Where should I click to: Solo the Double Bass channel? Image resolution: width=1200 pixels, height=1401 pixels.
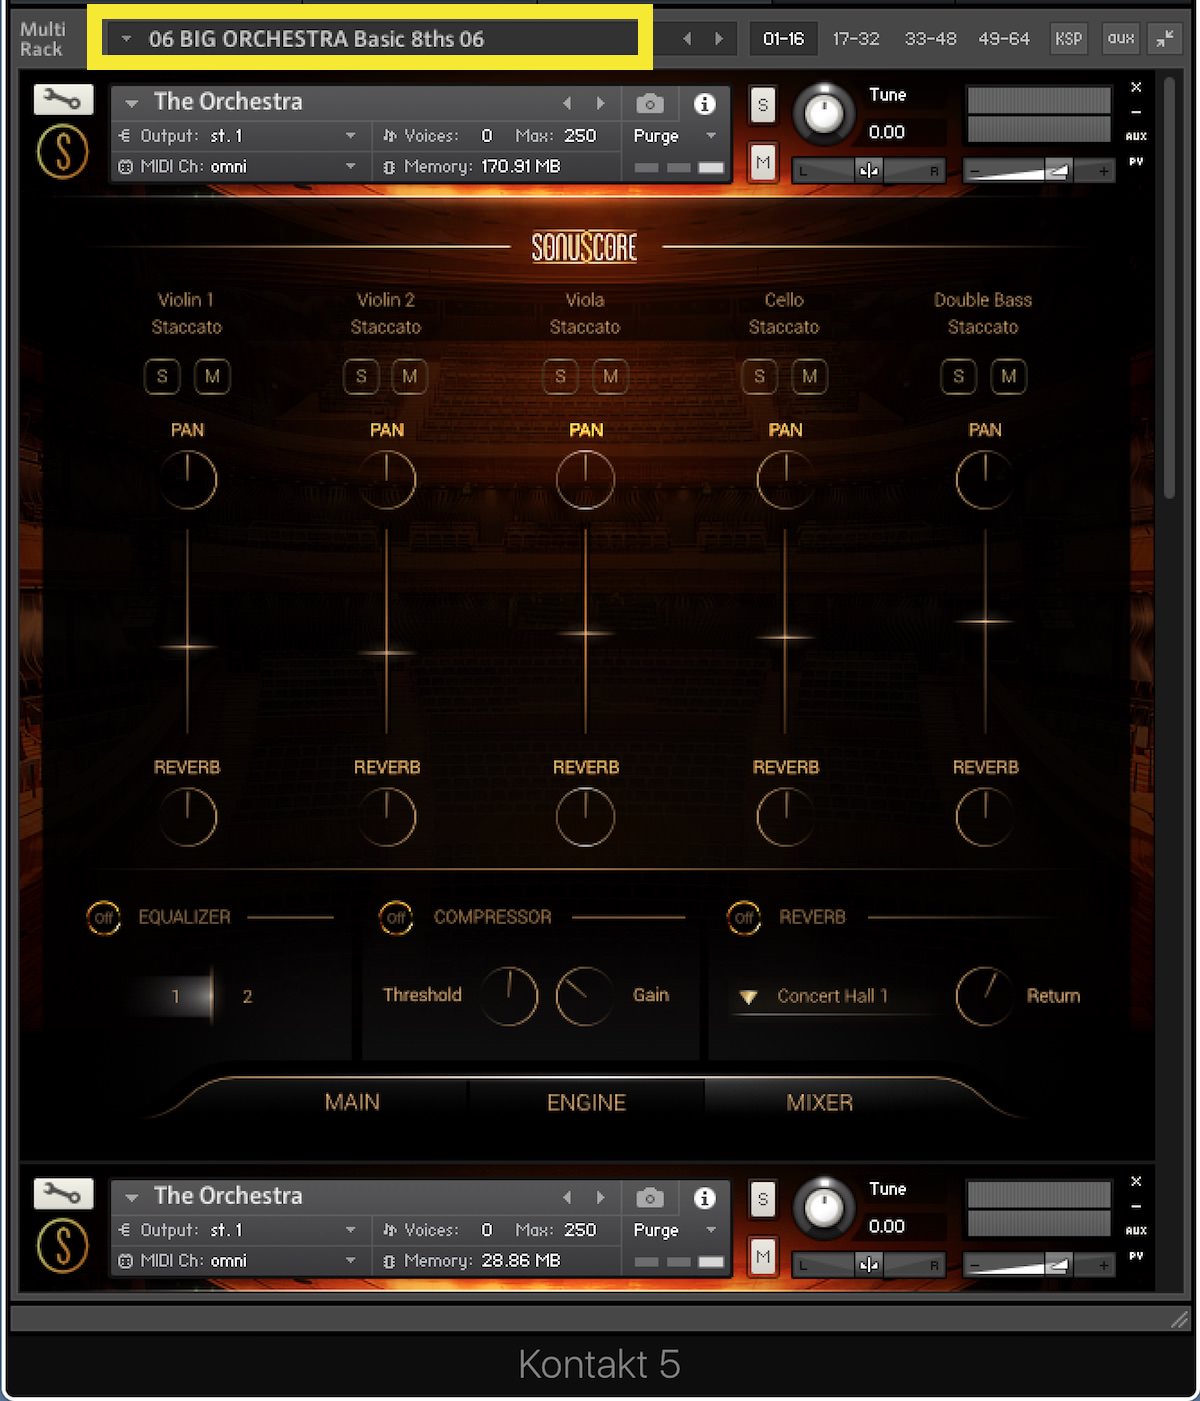click(x=958, y=376)
